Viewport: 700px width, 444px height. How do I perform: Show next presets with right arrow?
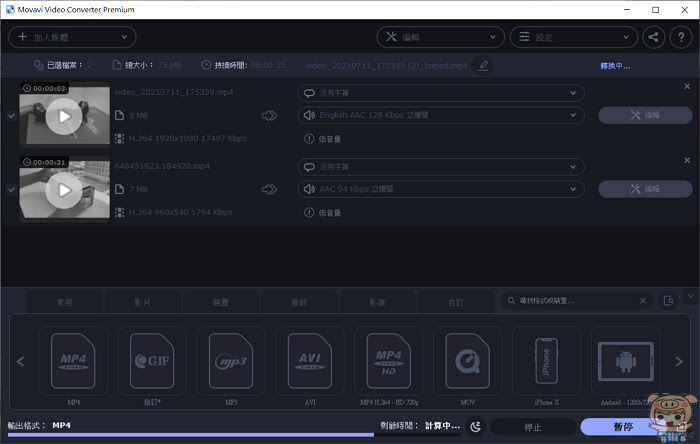[679, 361]
